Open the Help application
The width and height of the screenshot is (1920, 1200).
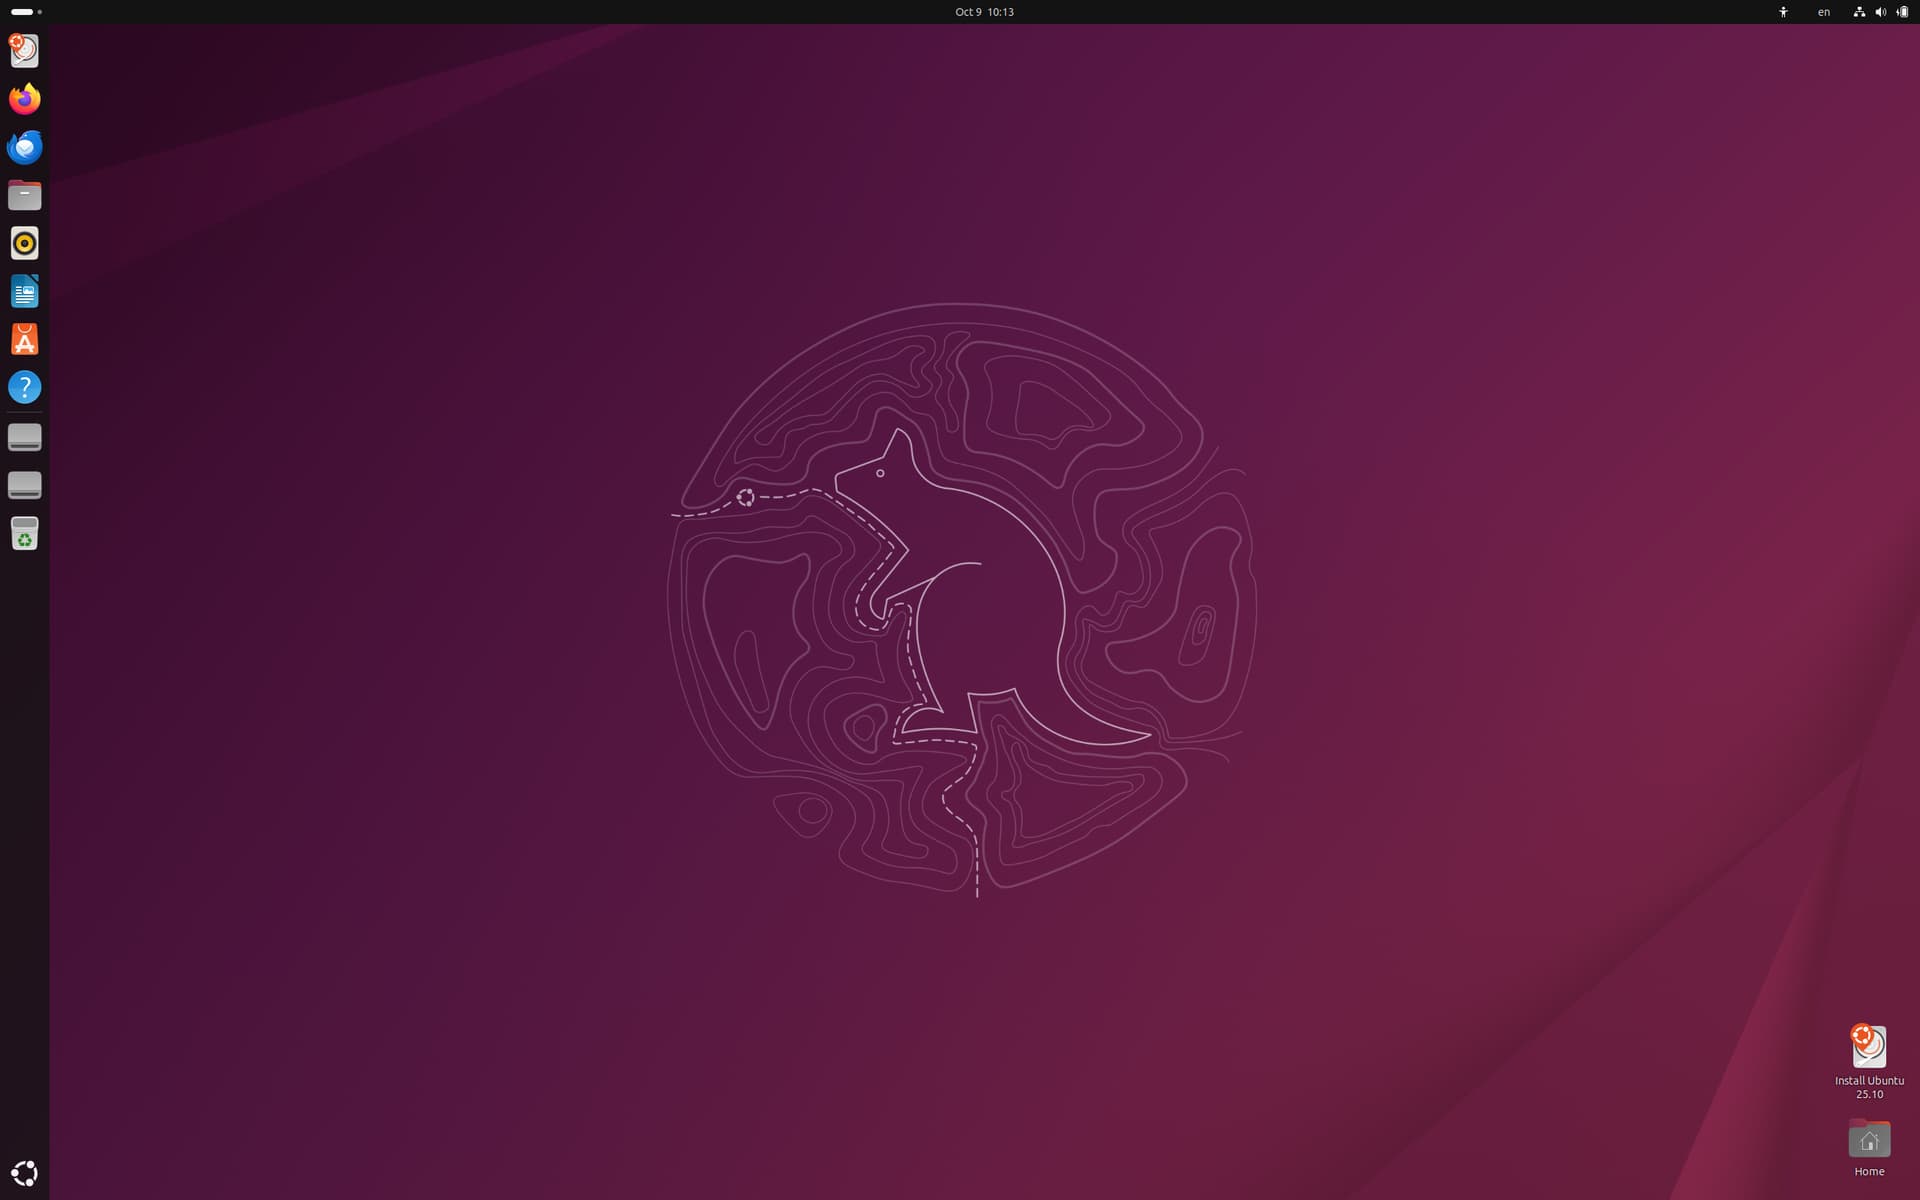pos(24,387)
